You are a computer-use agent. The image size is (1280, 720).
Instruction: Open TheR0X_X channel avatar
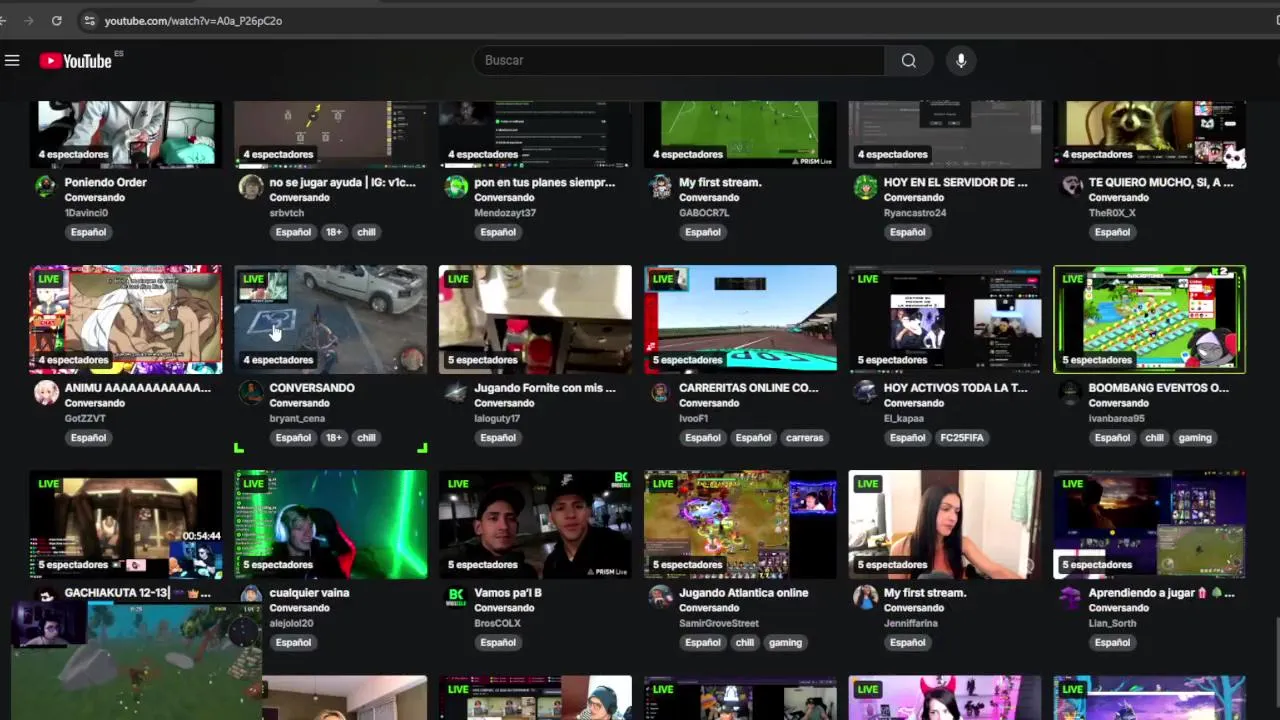click(x=1071, y=187)
